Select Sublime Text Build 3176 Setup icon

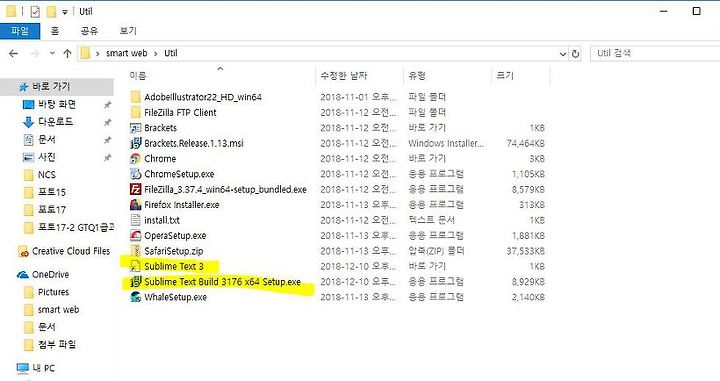pyautogui.click(x=135, y=281)
